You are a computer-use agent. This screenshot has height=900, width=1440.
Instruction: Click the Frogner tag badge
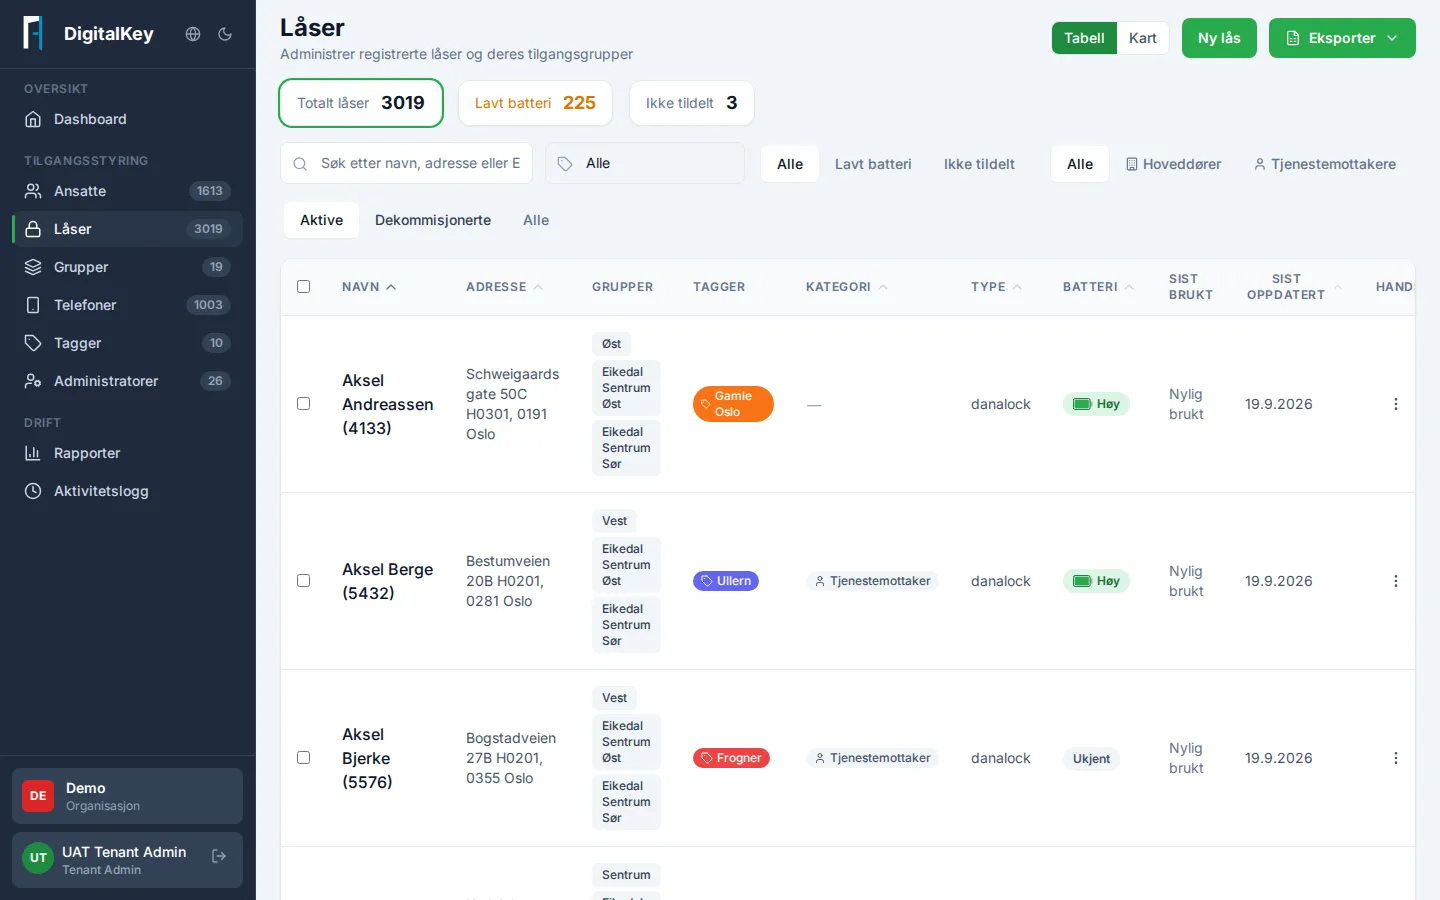[x=731, y=758]
